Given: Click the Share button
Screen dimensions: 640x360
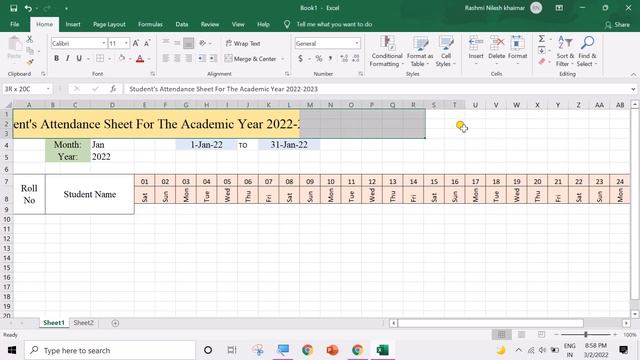Looking at the screenshot, I should pos(617,25).
